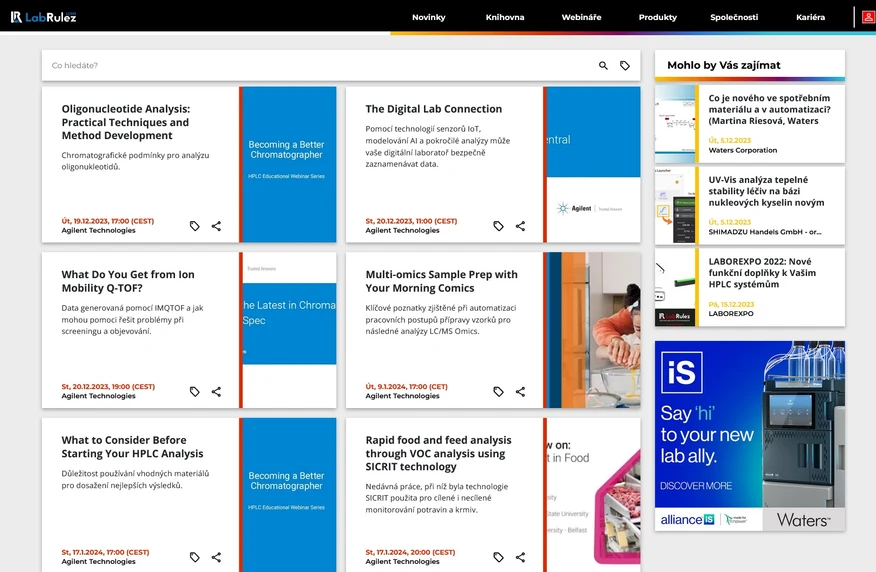The image size is (876, 572).
Task: Click thumbnail of LABOREXPO sidebar article
Action: click(x=675, y=287)
